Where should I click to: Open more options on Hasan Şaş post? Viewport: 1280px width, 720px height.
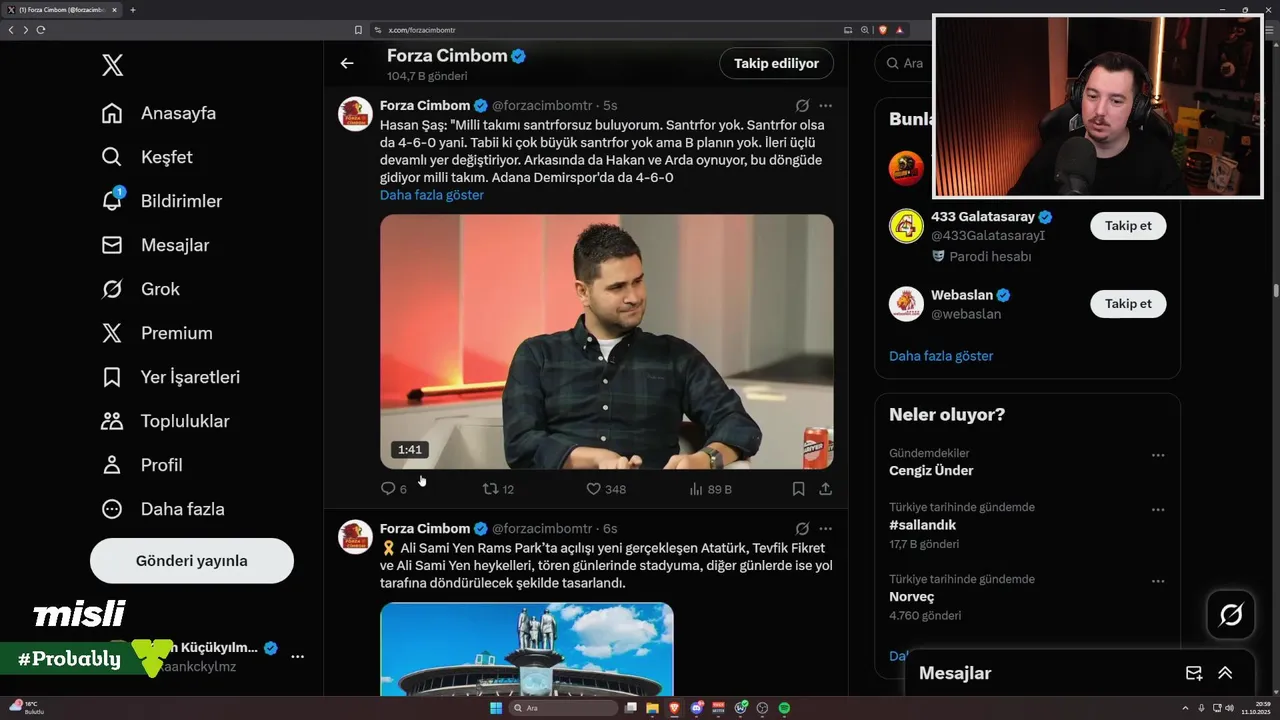click(x=825, y=105)
